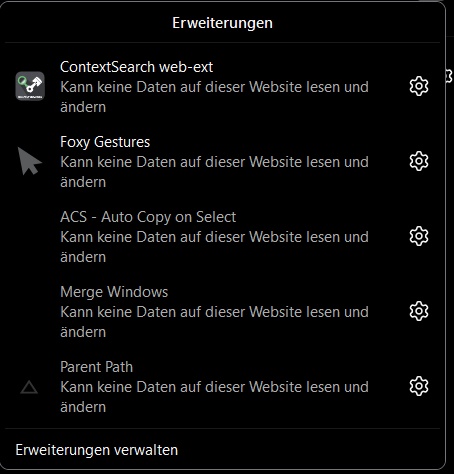Open Merge Windows gear options
The height and width of the screenshot is (474, 454).
pos(419,311)
